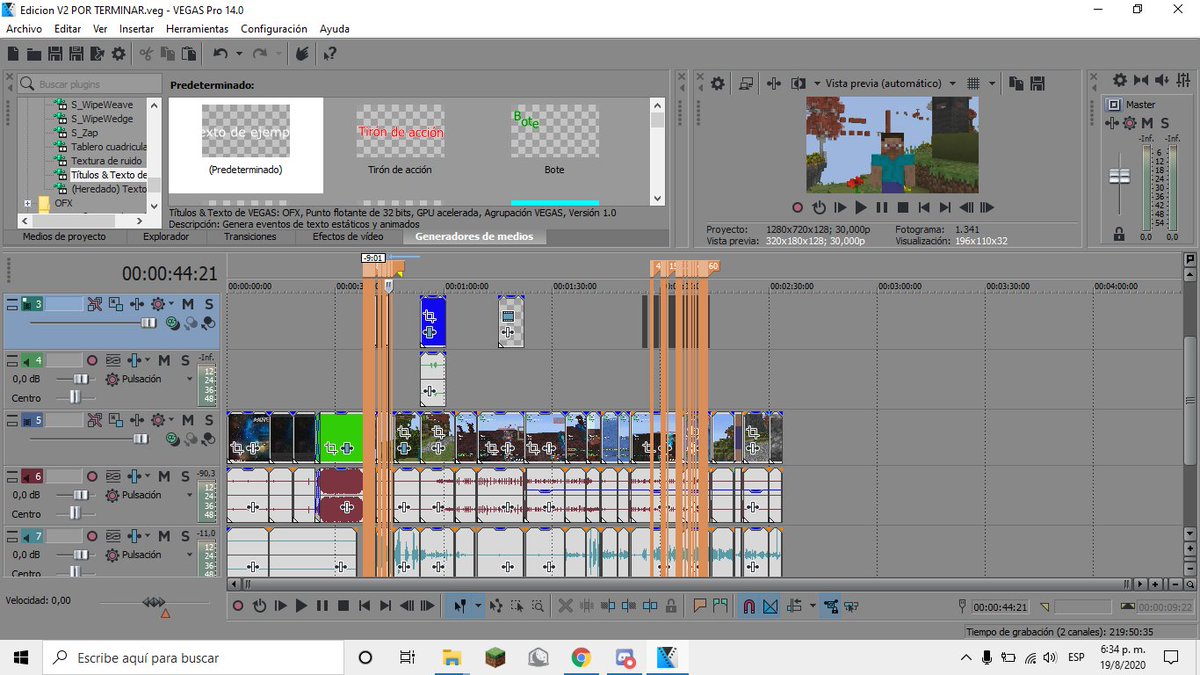Solo video track 5
This screenshot has width=1200, height=675.
(209, 420)
